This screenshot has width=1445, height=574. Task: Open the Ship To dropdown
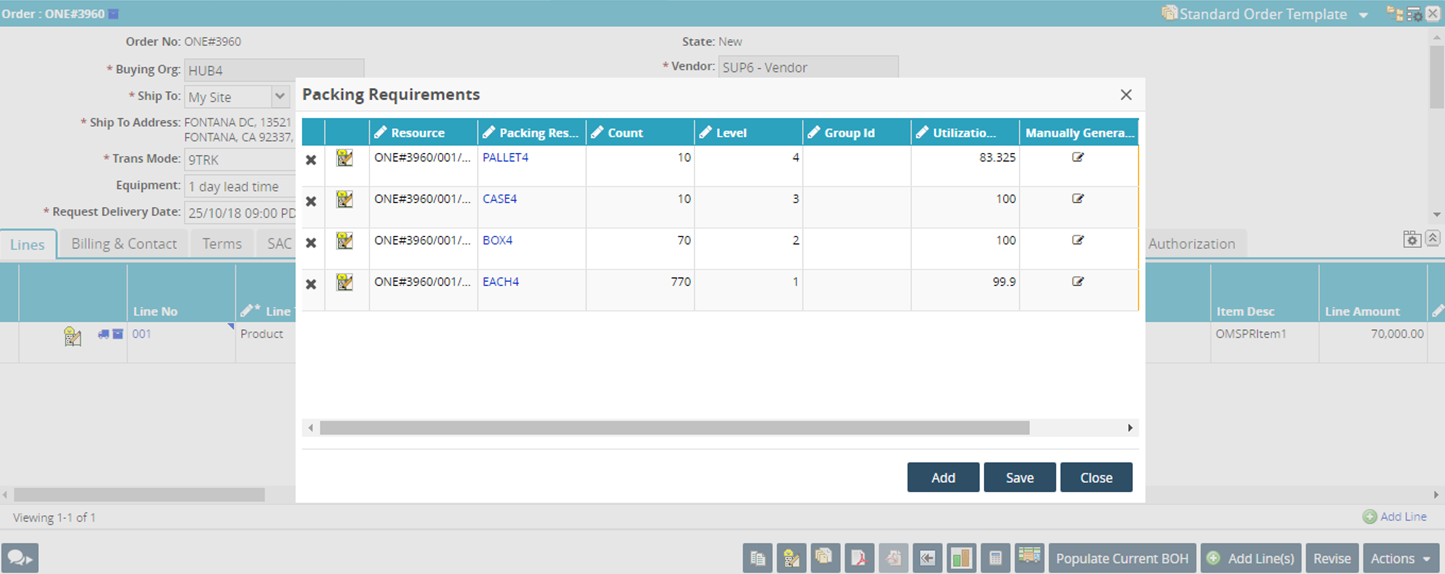(280, 97)
